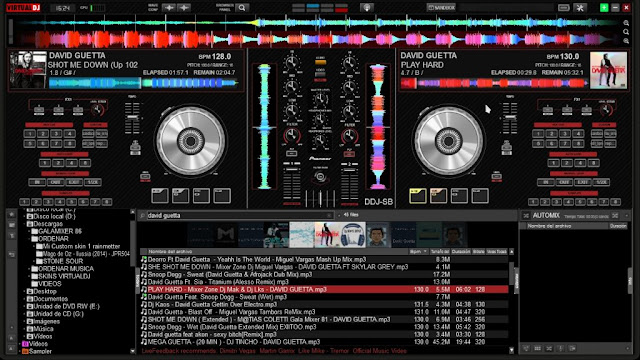Click left deck loop IN button
640x360 pixels.
pyautogui.click(x=37, y=182)
